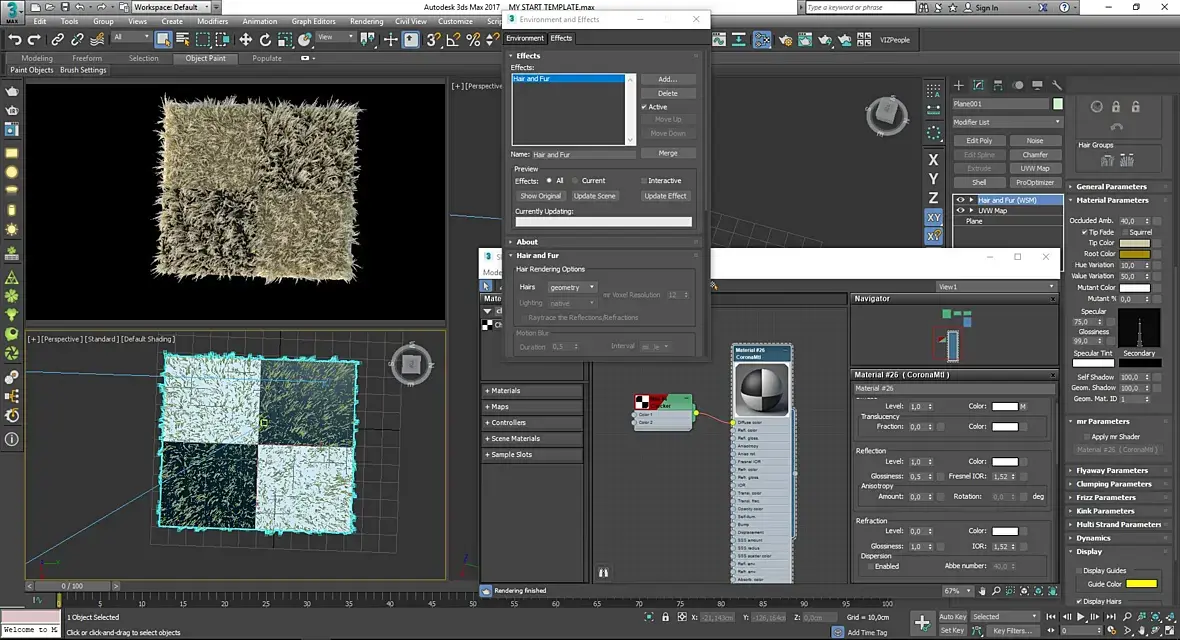This screenshot has height=640, width=1180.
Task: Switch to the Environment tab
Action: 525,38
